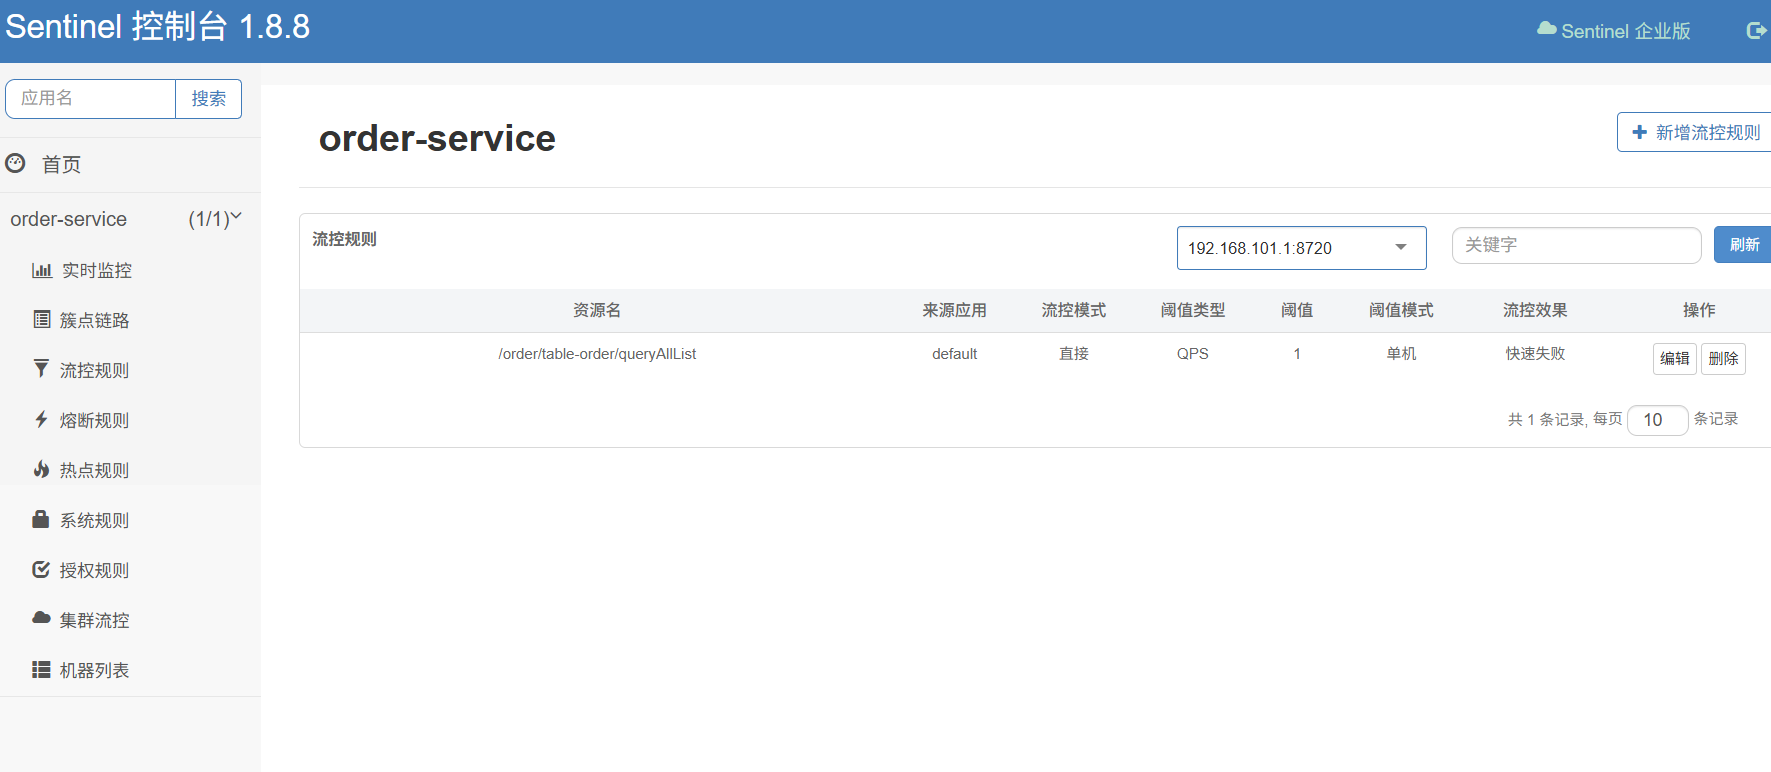Click the check-square icon for 授权规则
This screenshot has width=1771, height=772.
(x=41, y=569)
